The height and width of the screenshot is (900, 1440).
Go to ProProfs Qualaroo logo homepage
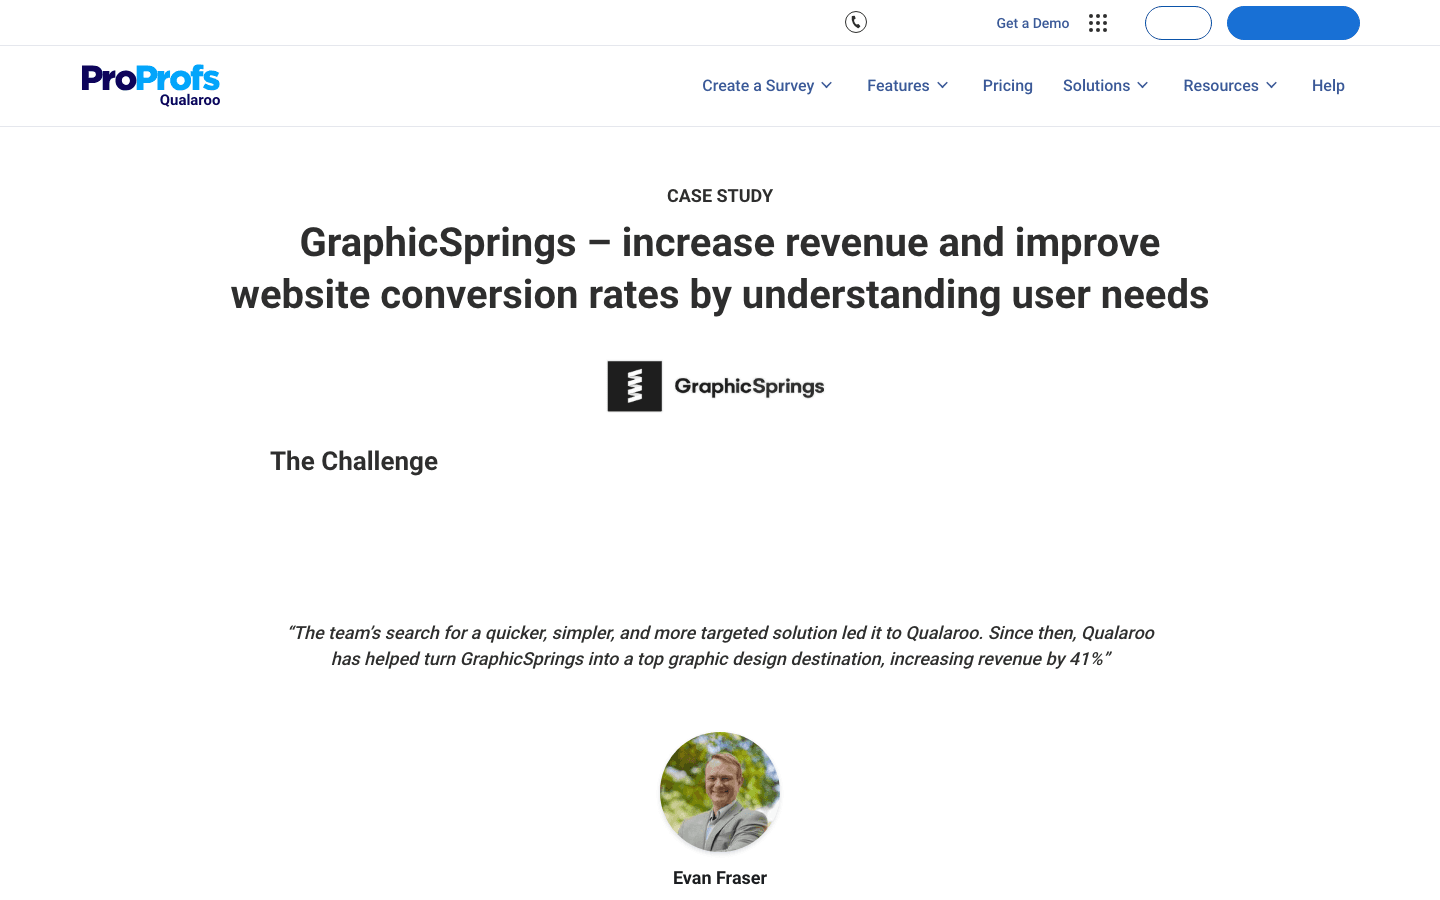click(151, 85)
